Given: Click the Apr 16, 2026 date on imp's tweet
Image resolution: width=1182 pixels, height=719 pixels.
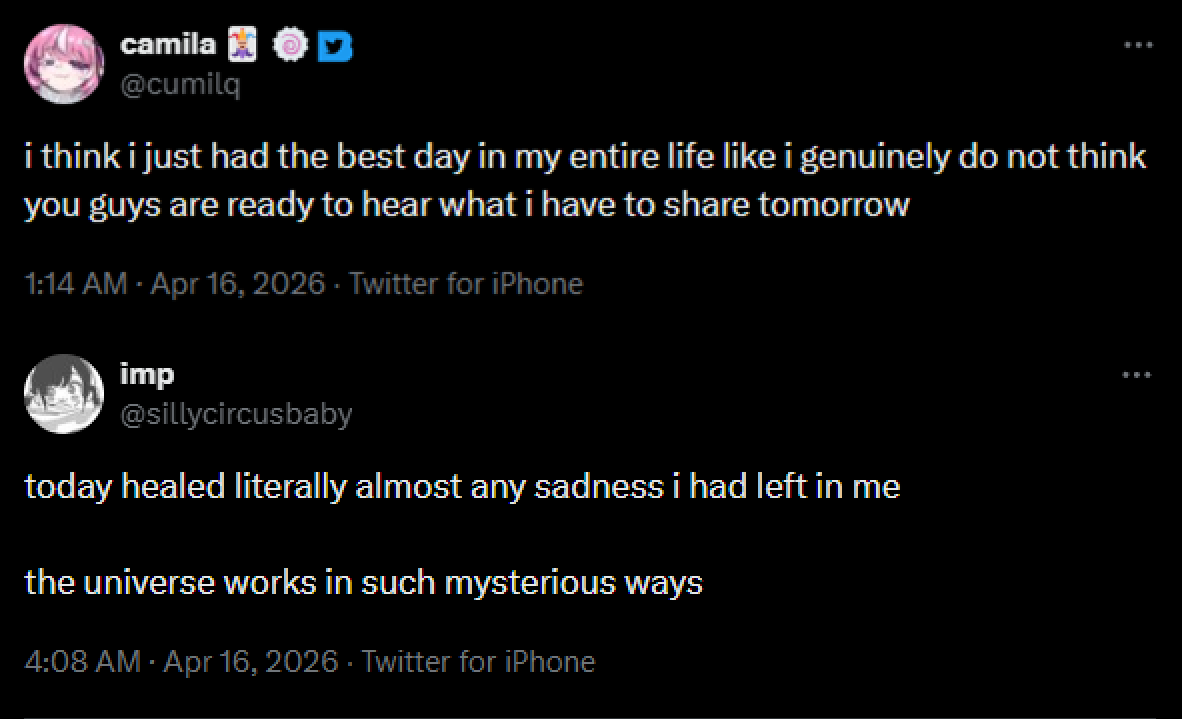Looking at the screenshot, I should pyautogui.click(x=250, y=662).
